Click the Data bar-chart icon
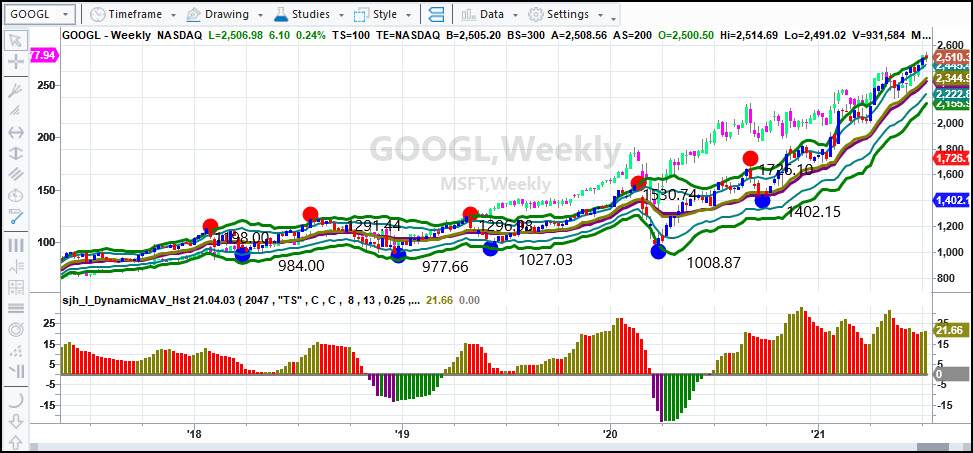Viewport: 973px width, 453px height. 469,14
